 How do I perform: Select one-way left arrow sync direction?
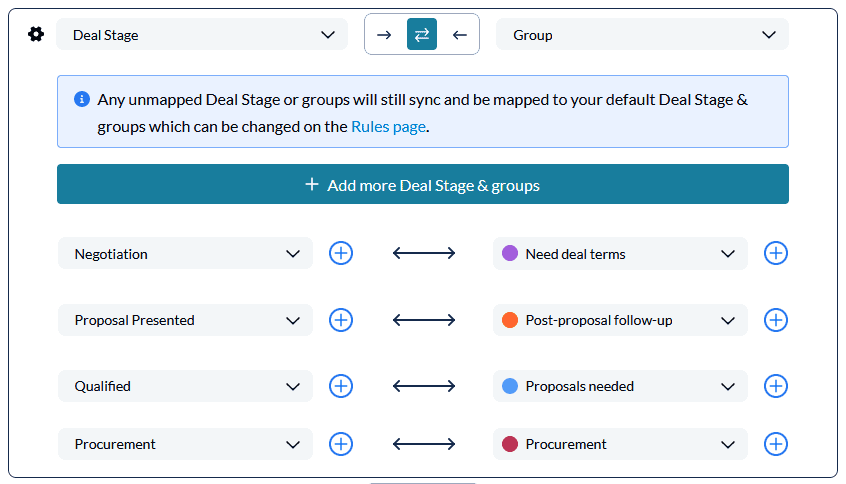pyautogui.click(x=460, y=35)
